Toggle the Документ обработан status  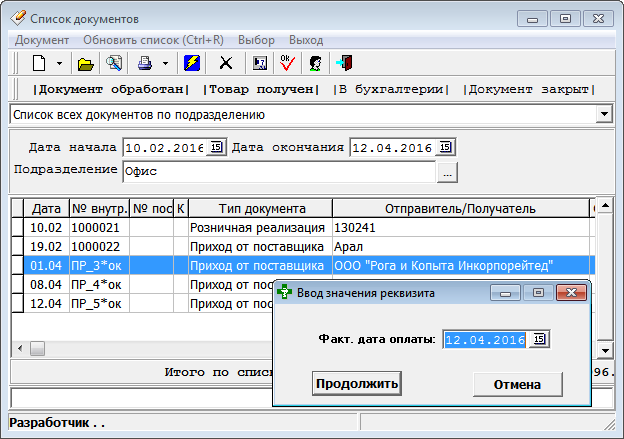(111, 90)
